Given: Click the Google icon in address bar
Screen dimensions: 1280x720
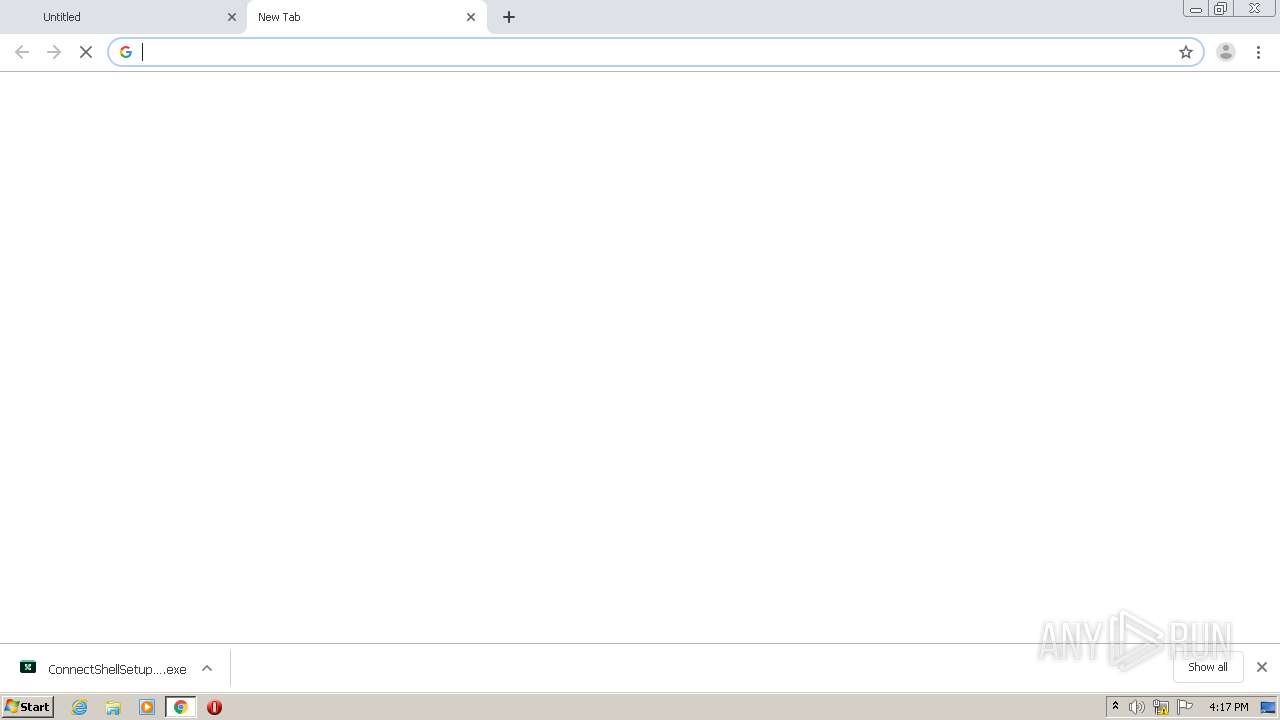Looking at the screenshot, I should pyautogui.click(x=126, y=52).
